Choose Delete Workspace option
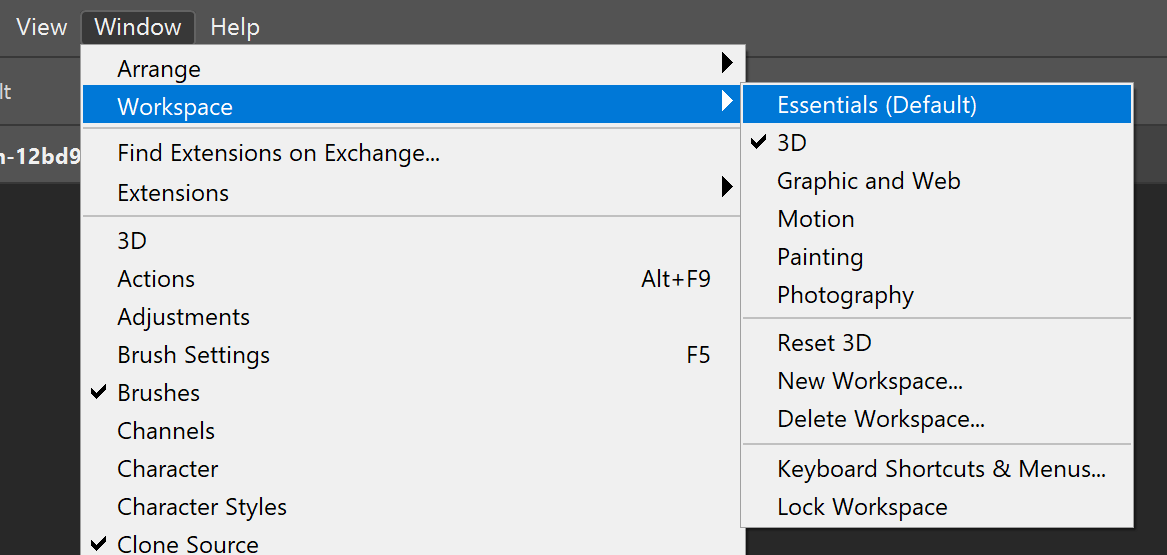This screenshot has width=1167, height=555. click(x=880, y=419)
